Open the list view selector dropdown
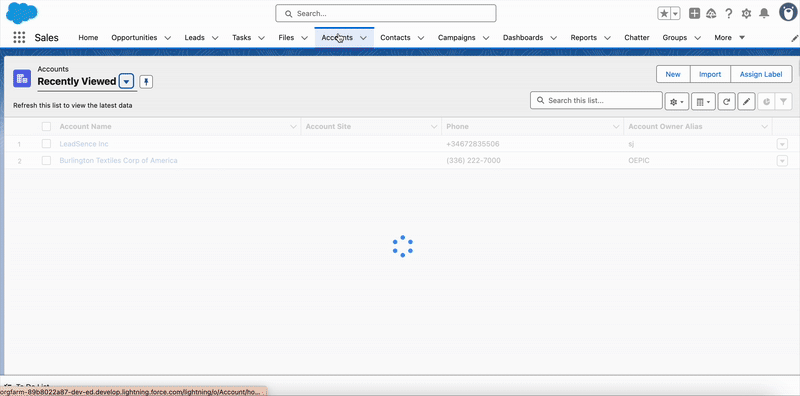The width and height of the screenshot is (800, 396). (127, 82)
